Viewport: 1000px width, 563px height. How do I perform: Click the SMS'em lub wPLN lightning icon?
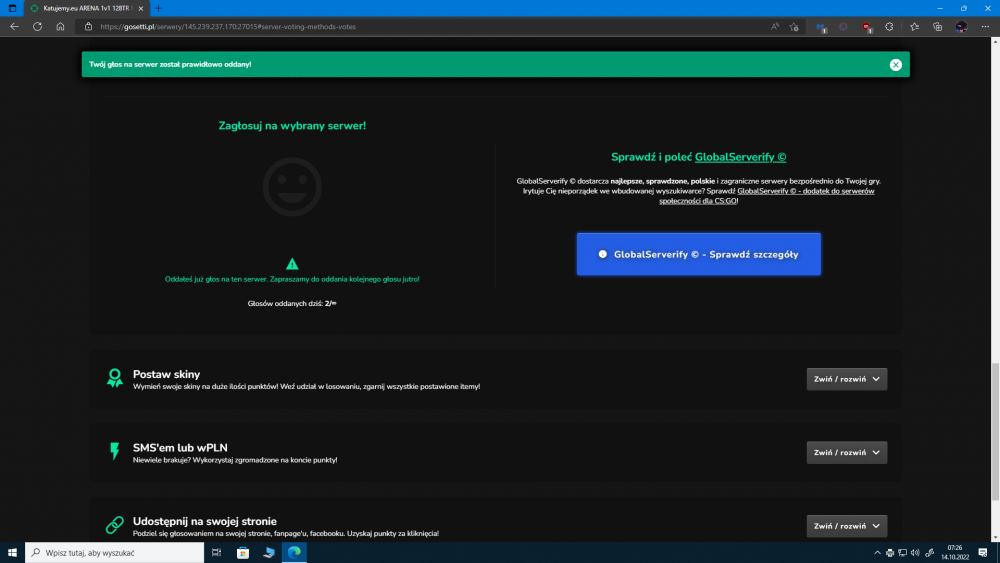click(115, 451)
